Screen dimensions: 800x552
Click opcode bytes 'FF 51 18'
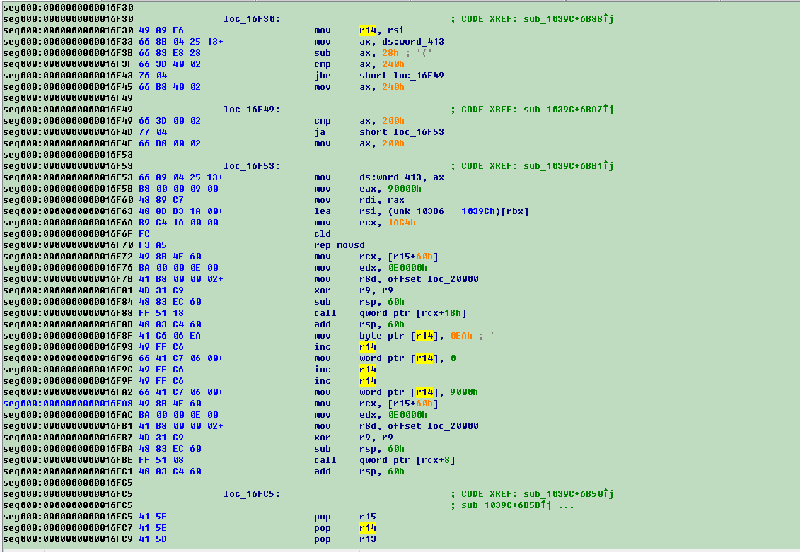pos(161,313)
